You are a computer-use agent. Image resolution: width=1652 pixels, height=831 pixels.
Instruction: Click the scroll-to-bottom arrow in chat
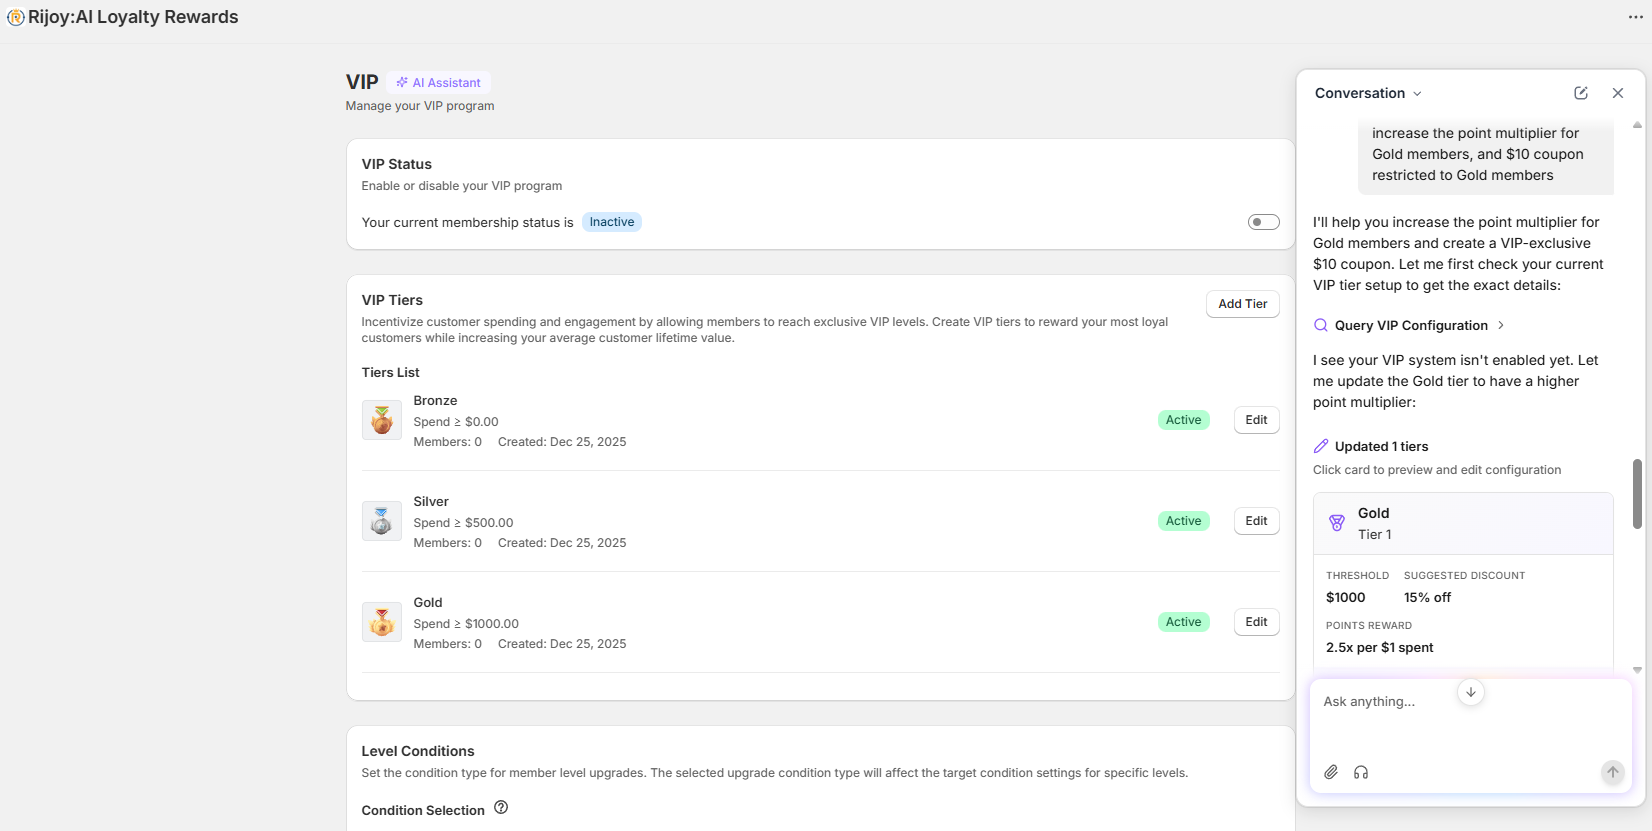click(x=1471, y=692)
